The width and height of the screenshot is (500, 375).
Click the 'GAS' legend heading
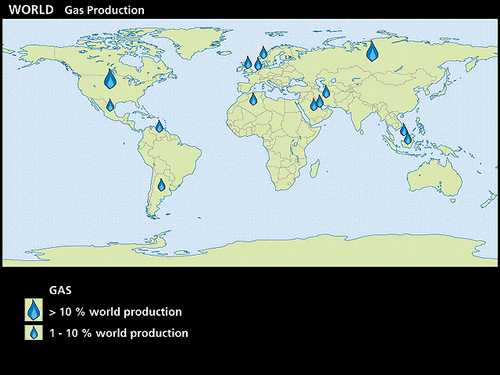click(x=60, y=290)
